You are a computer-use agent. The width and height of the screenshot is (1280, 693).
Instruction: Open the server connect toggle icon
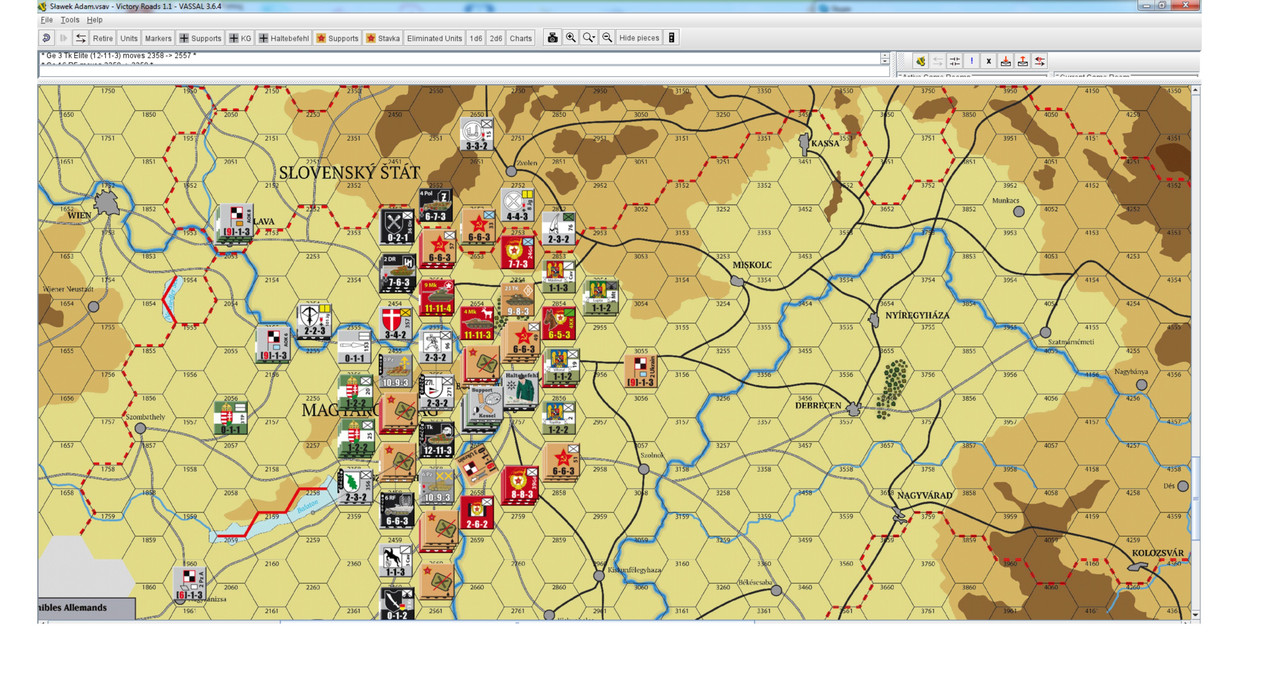(81, 38)
